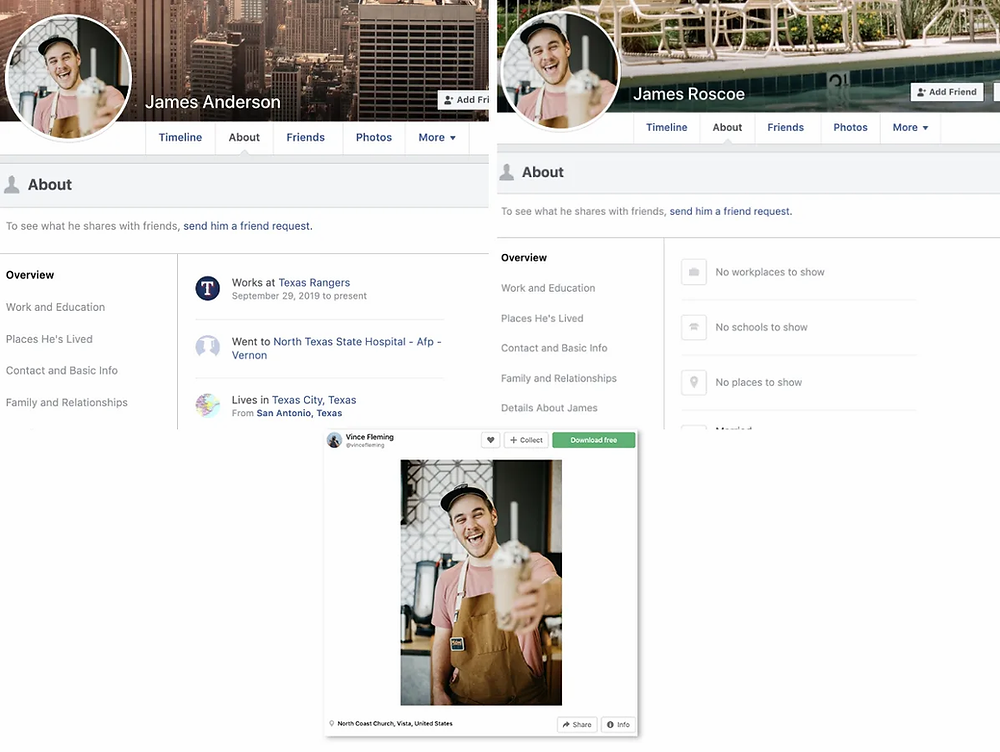Open Work and Education in Roscoe sidebar
Screen dimensions: 1000x752
click(x=548, y=288)
